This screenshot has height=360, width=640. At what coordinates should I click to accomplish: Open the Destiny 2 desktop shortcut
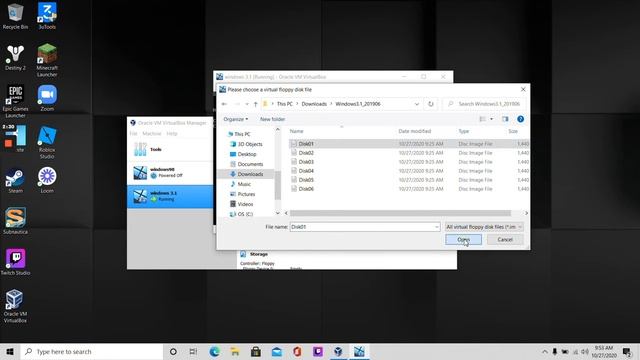[x=16, y=57]
